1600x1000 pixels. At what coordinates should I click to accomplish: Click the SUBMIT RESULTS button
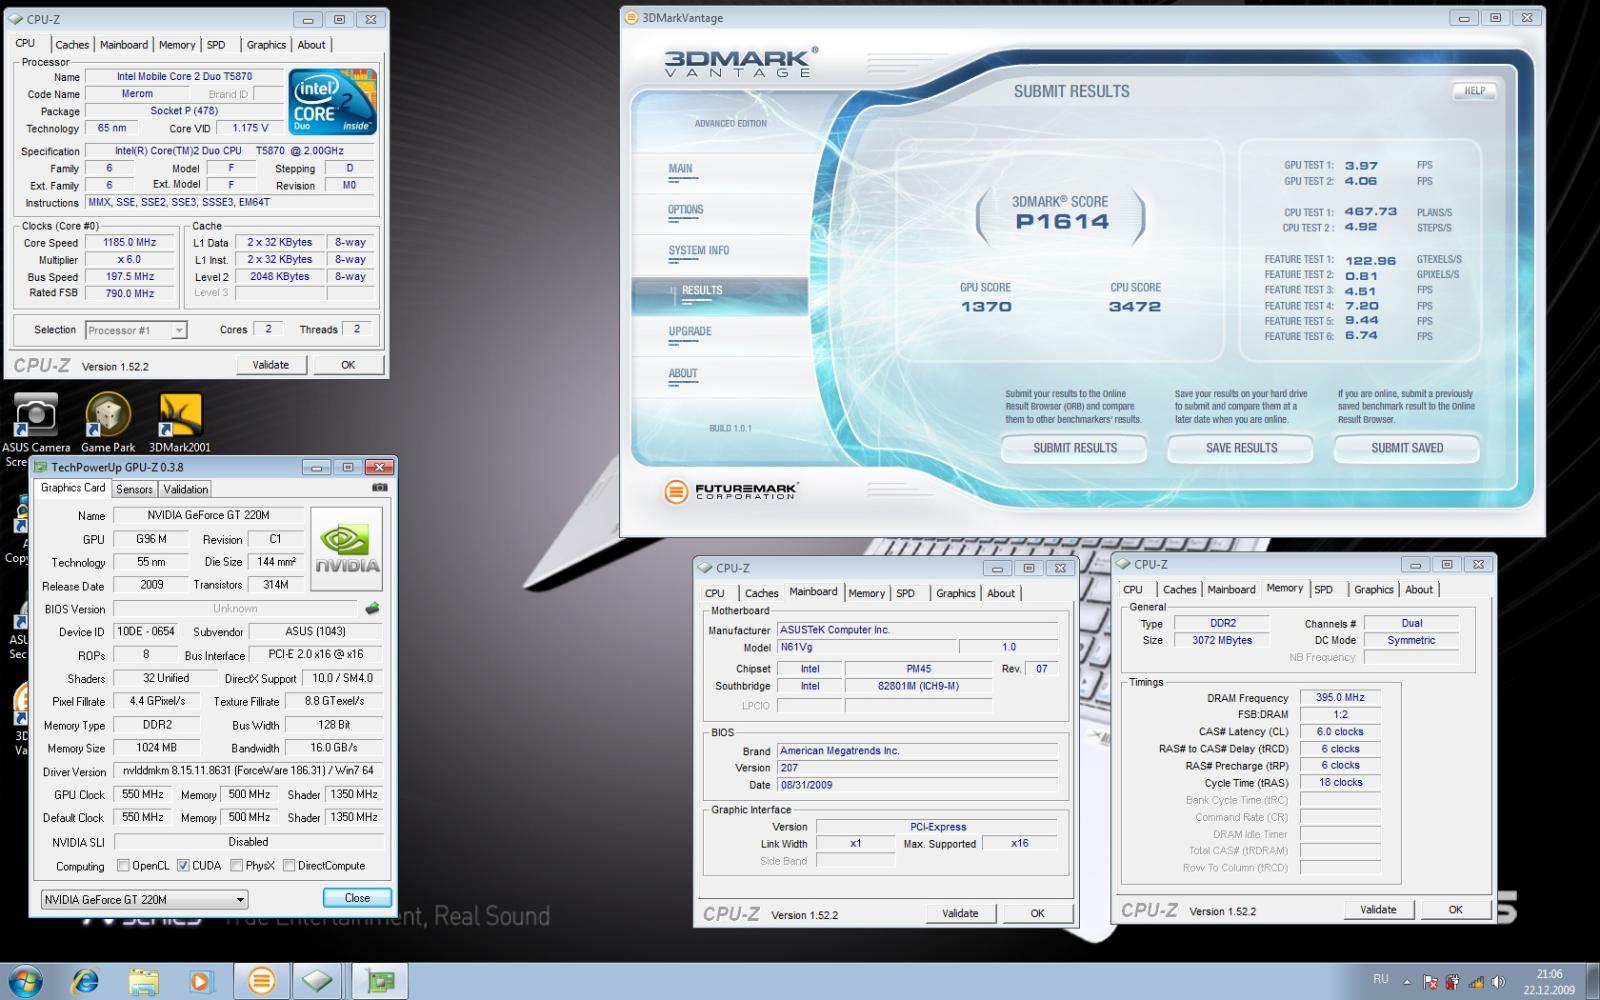point(1075,449)
